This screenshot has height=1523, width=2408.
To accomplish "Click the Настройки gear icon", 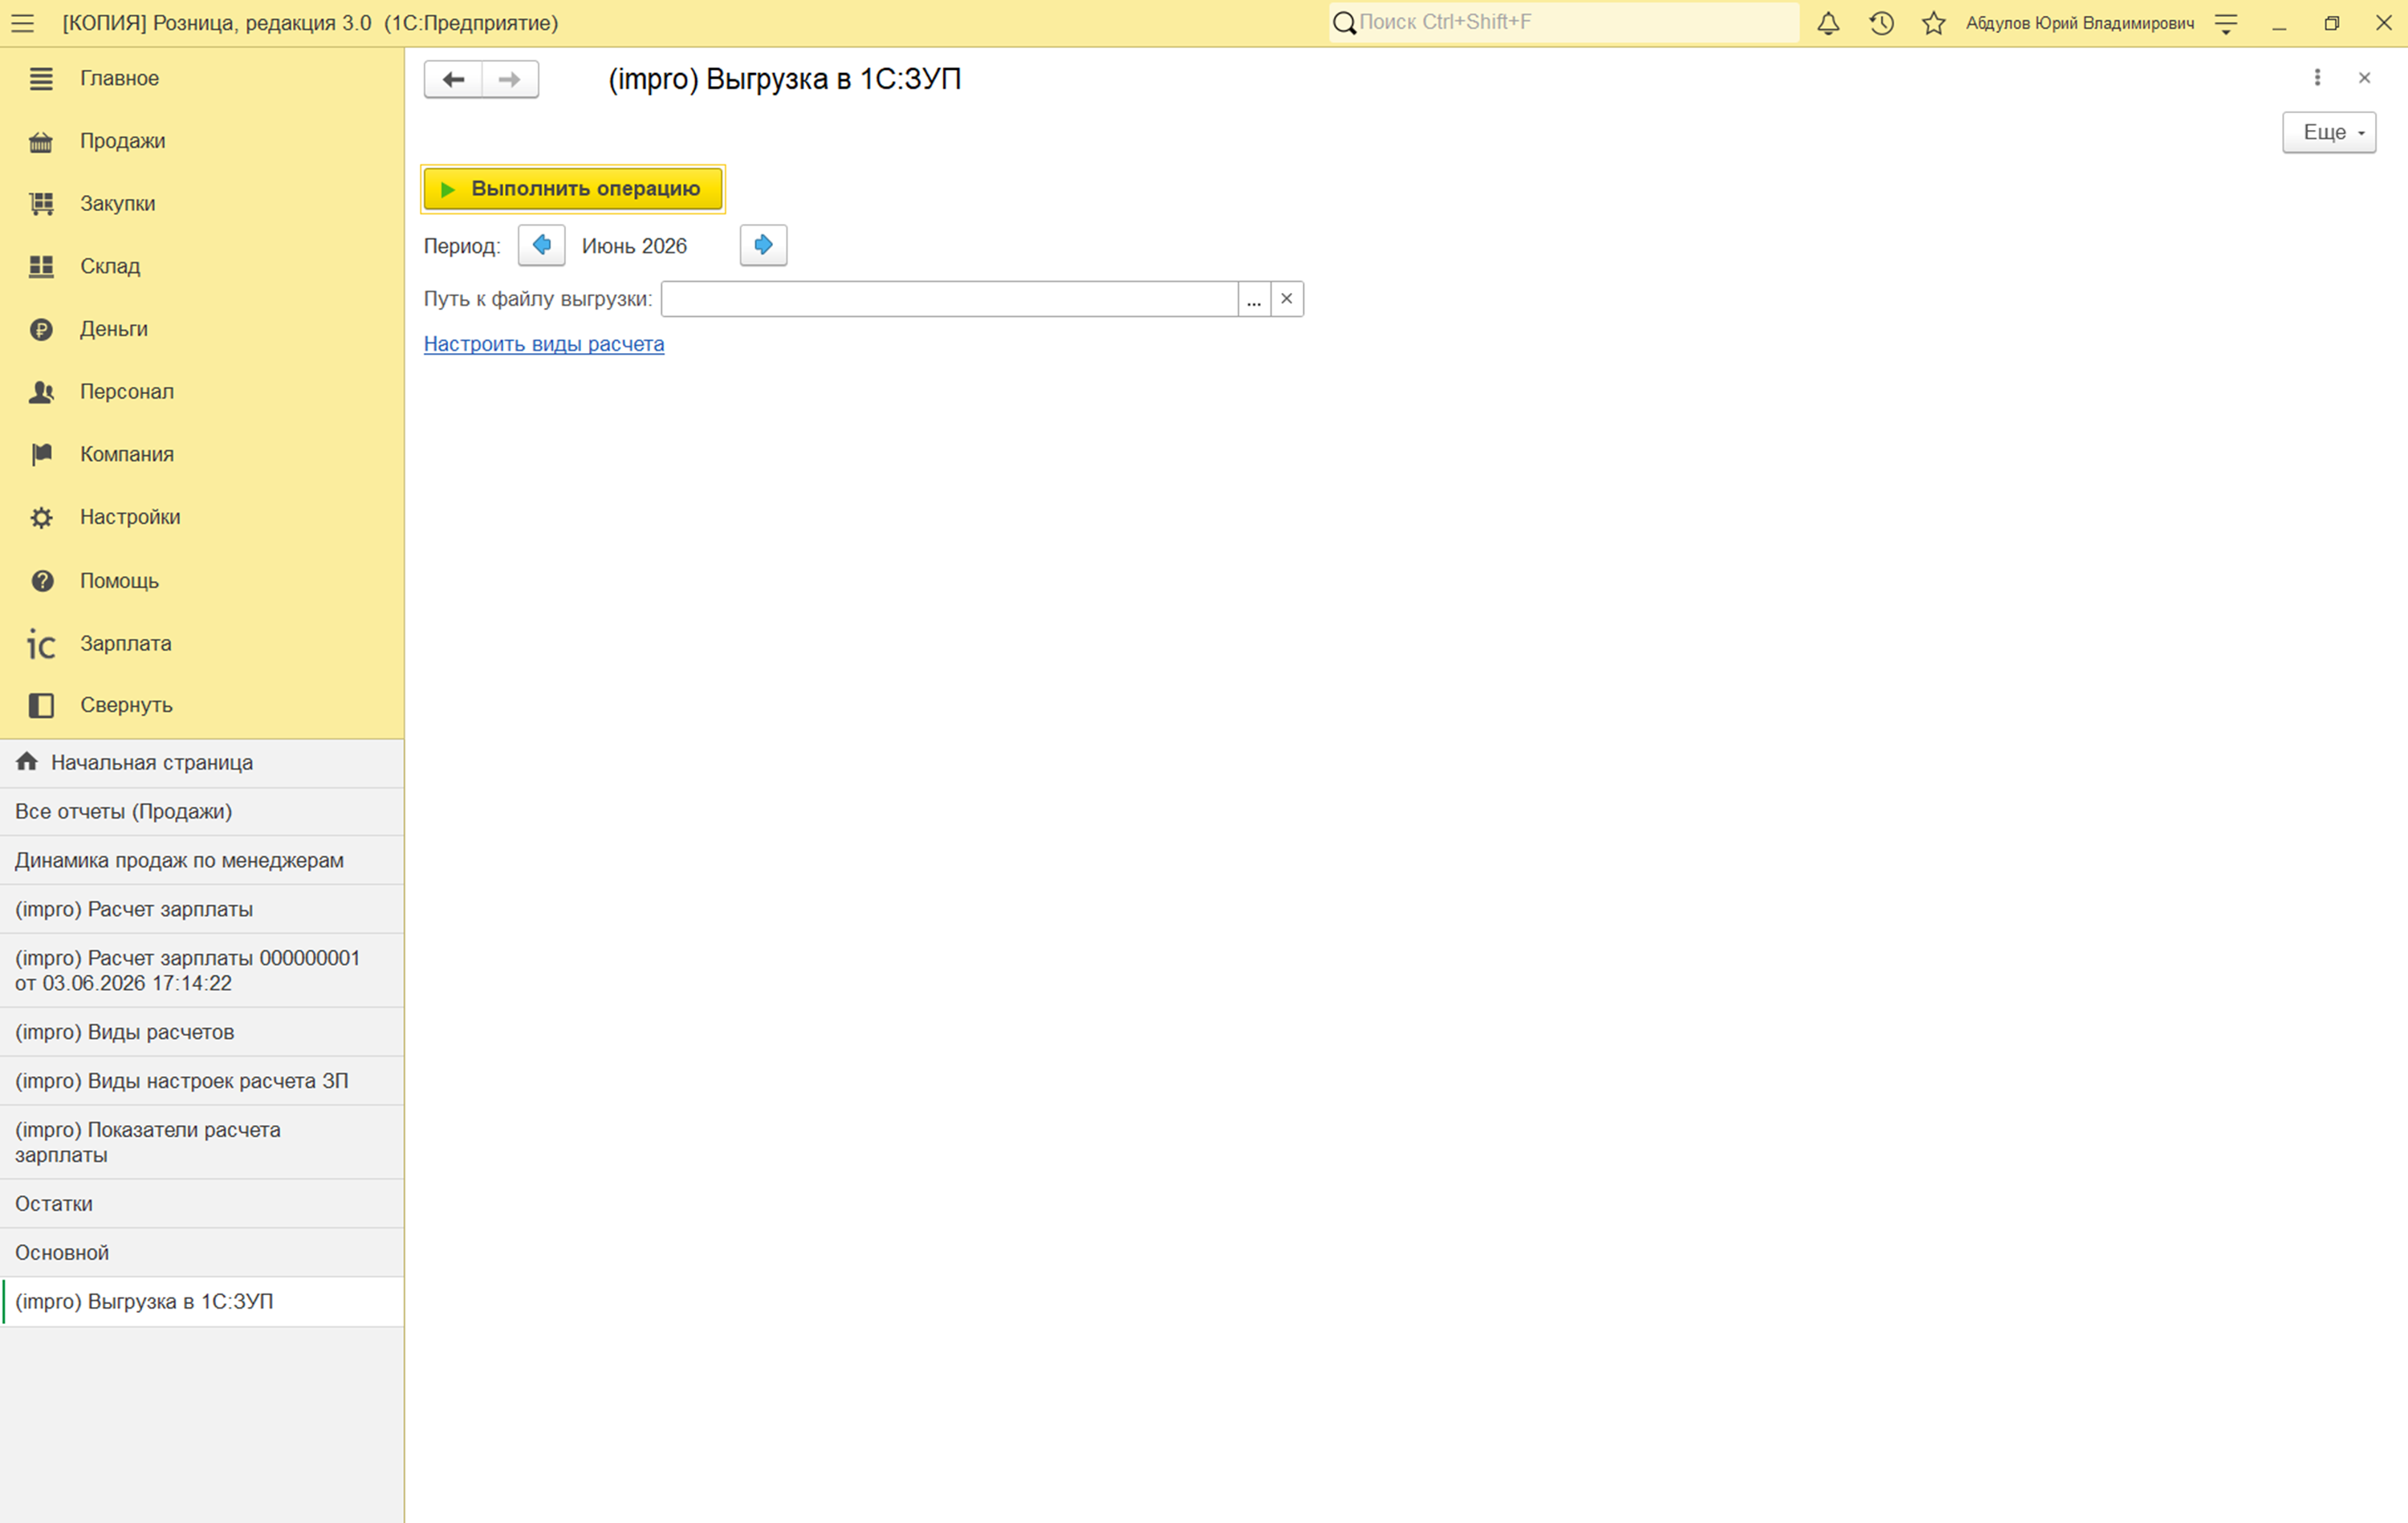I will click(41, 518).
